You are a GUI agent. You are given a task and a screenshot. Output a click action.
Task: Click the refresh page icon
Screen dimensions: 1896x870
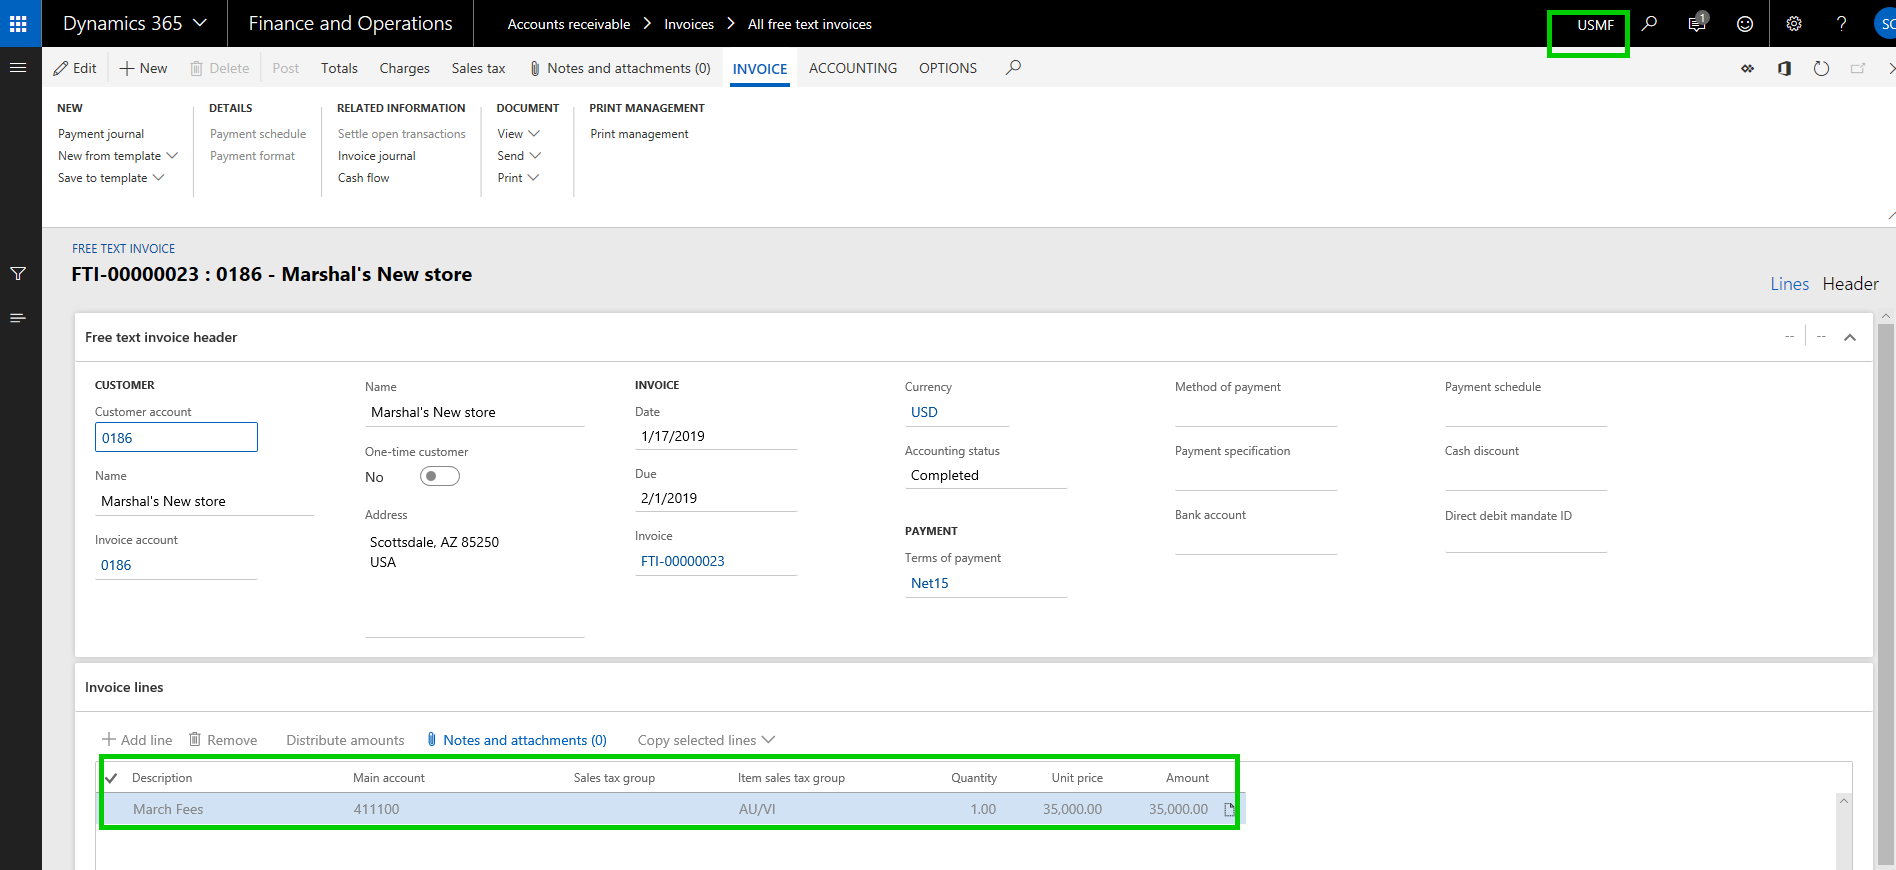(1821, 68)
